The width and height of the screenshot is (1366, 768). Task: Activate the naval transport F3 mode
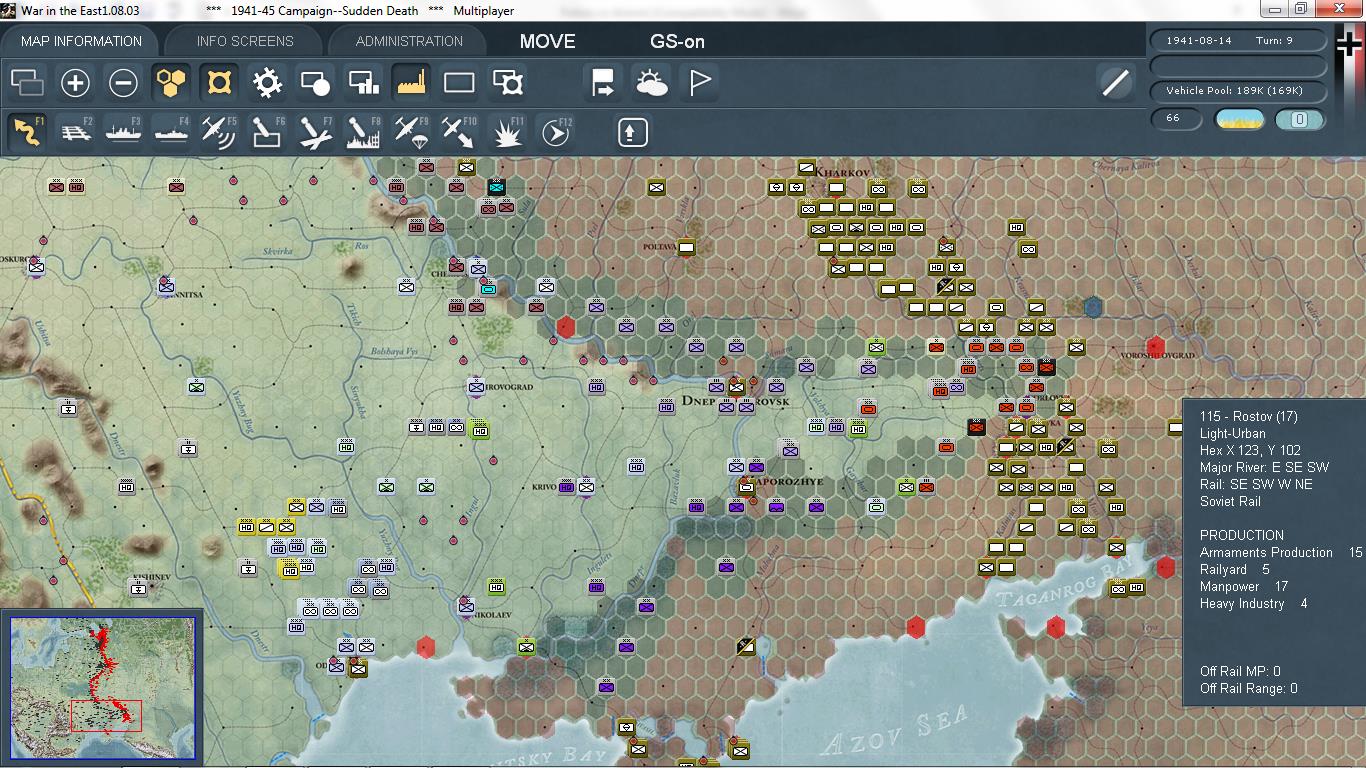(122, 131)
